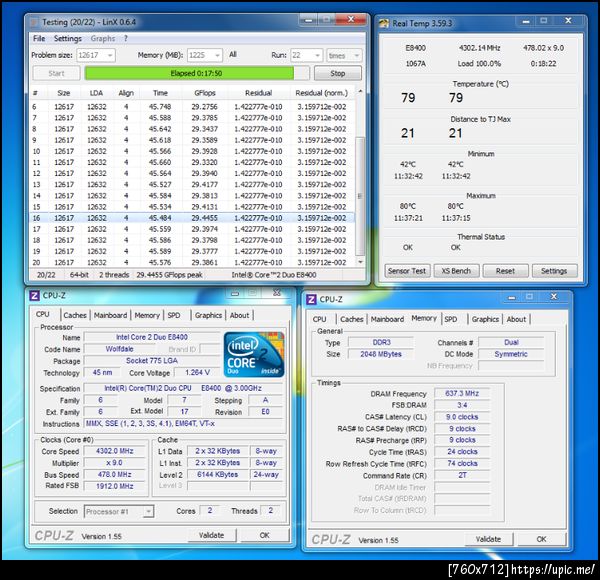Switch to Mainboard tab in right CPU-Z
600x580 pixels.
pyautogui.click(x=387, y=319)
